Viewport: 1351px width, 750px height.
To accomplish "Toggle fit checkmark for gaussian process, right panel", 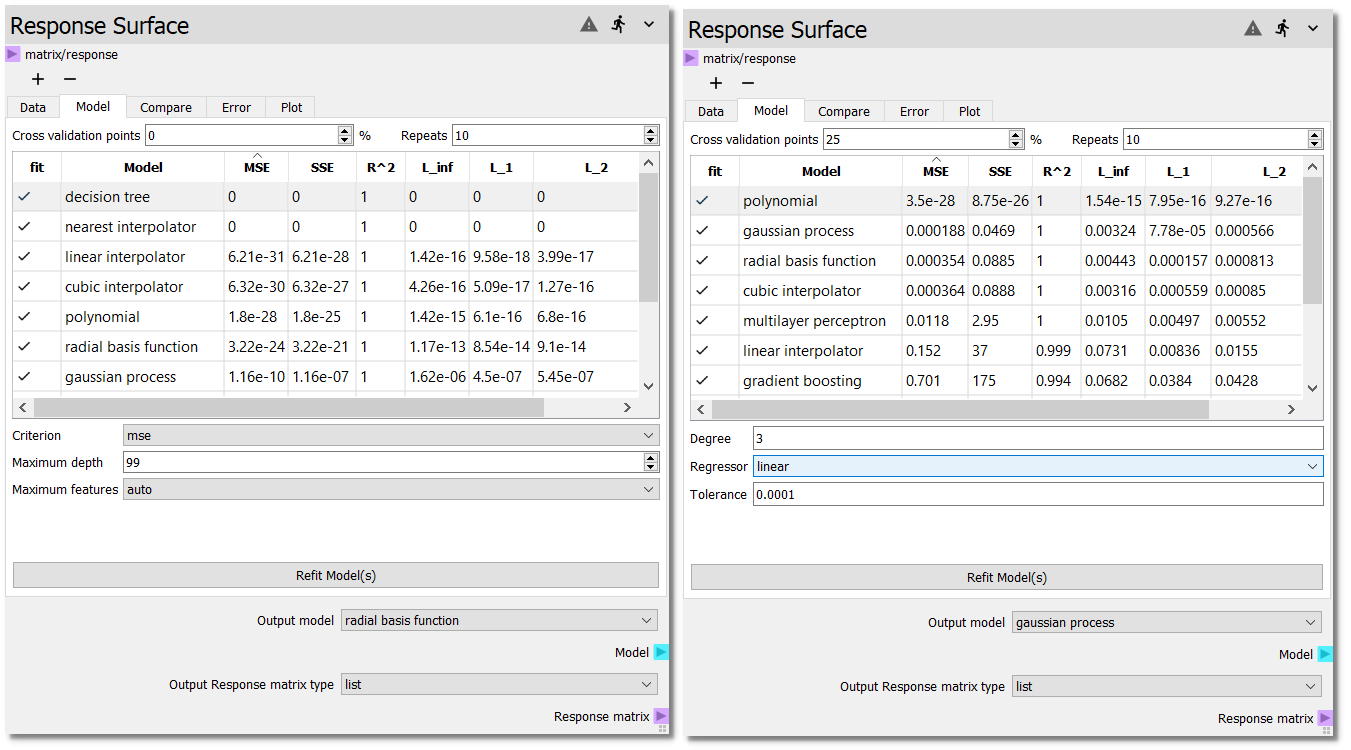I will (x=702, y=231).
